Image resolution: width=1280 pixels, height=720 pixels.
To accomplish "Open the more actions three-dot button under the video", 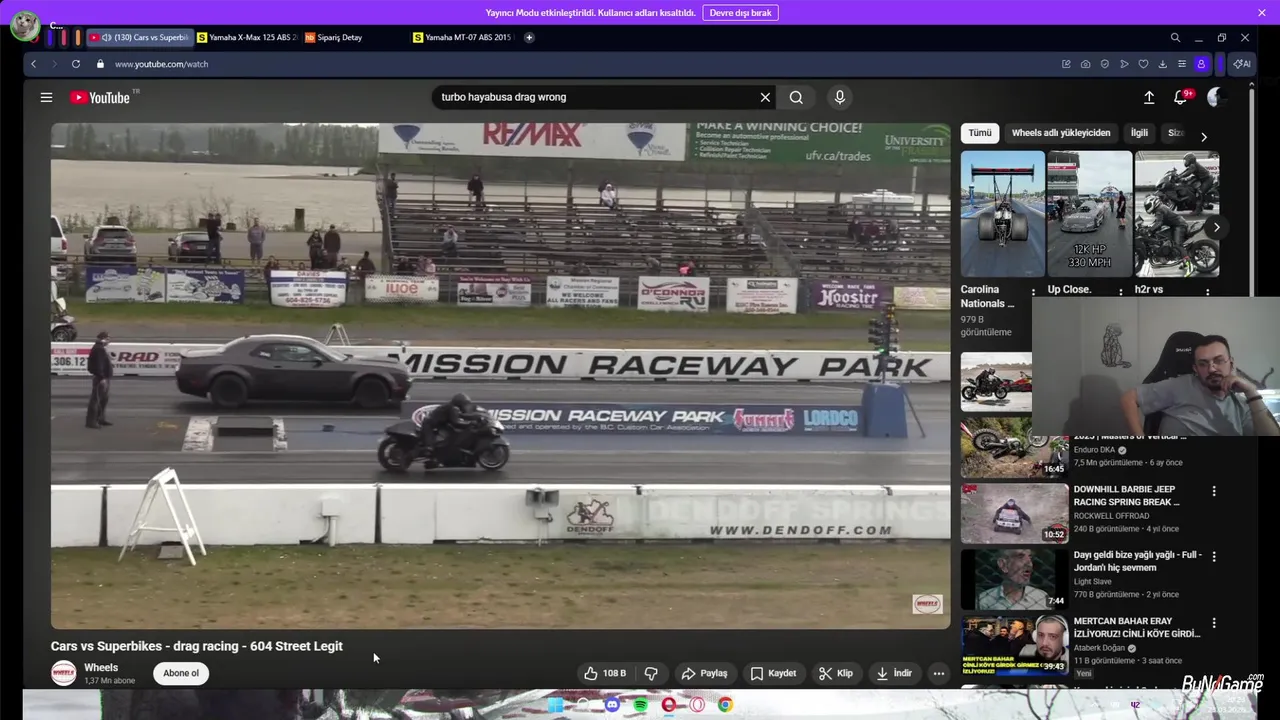I will point(939,673).
